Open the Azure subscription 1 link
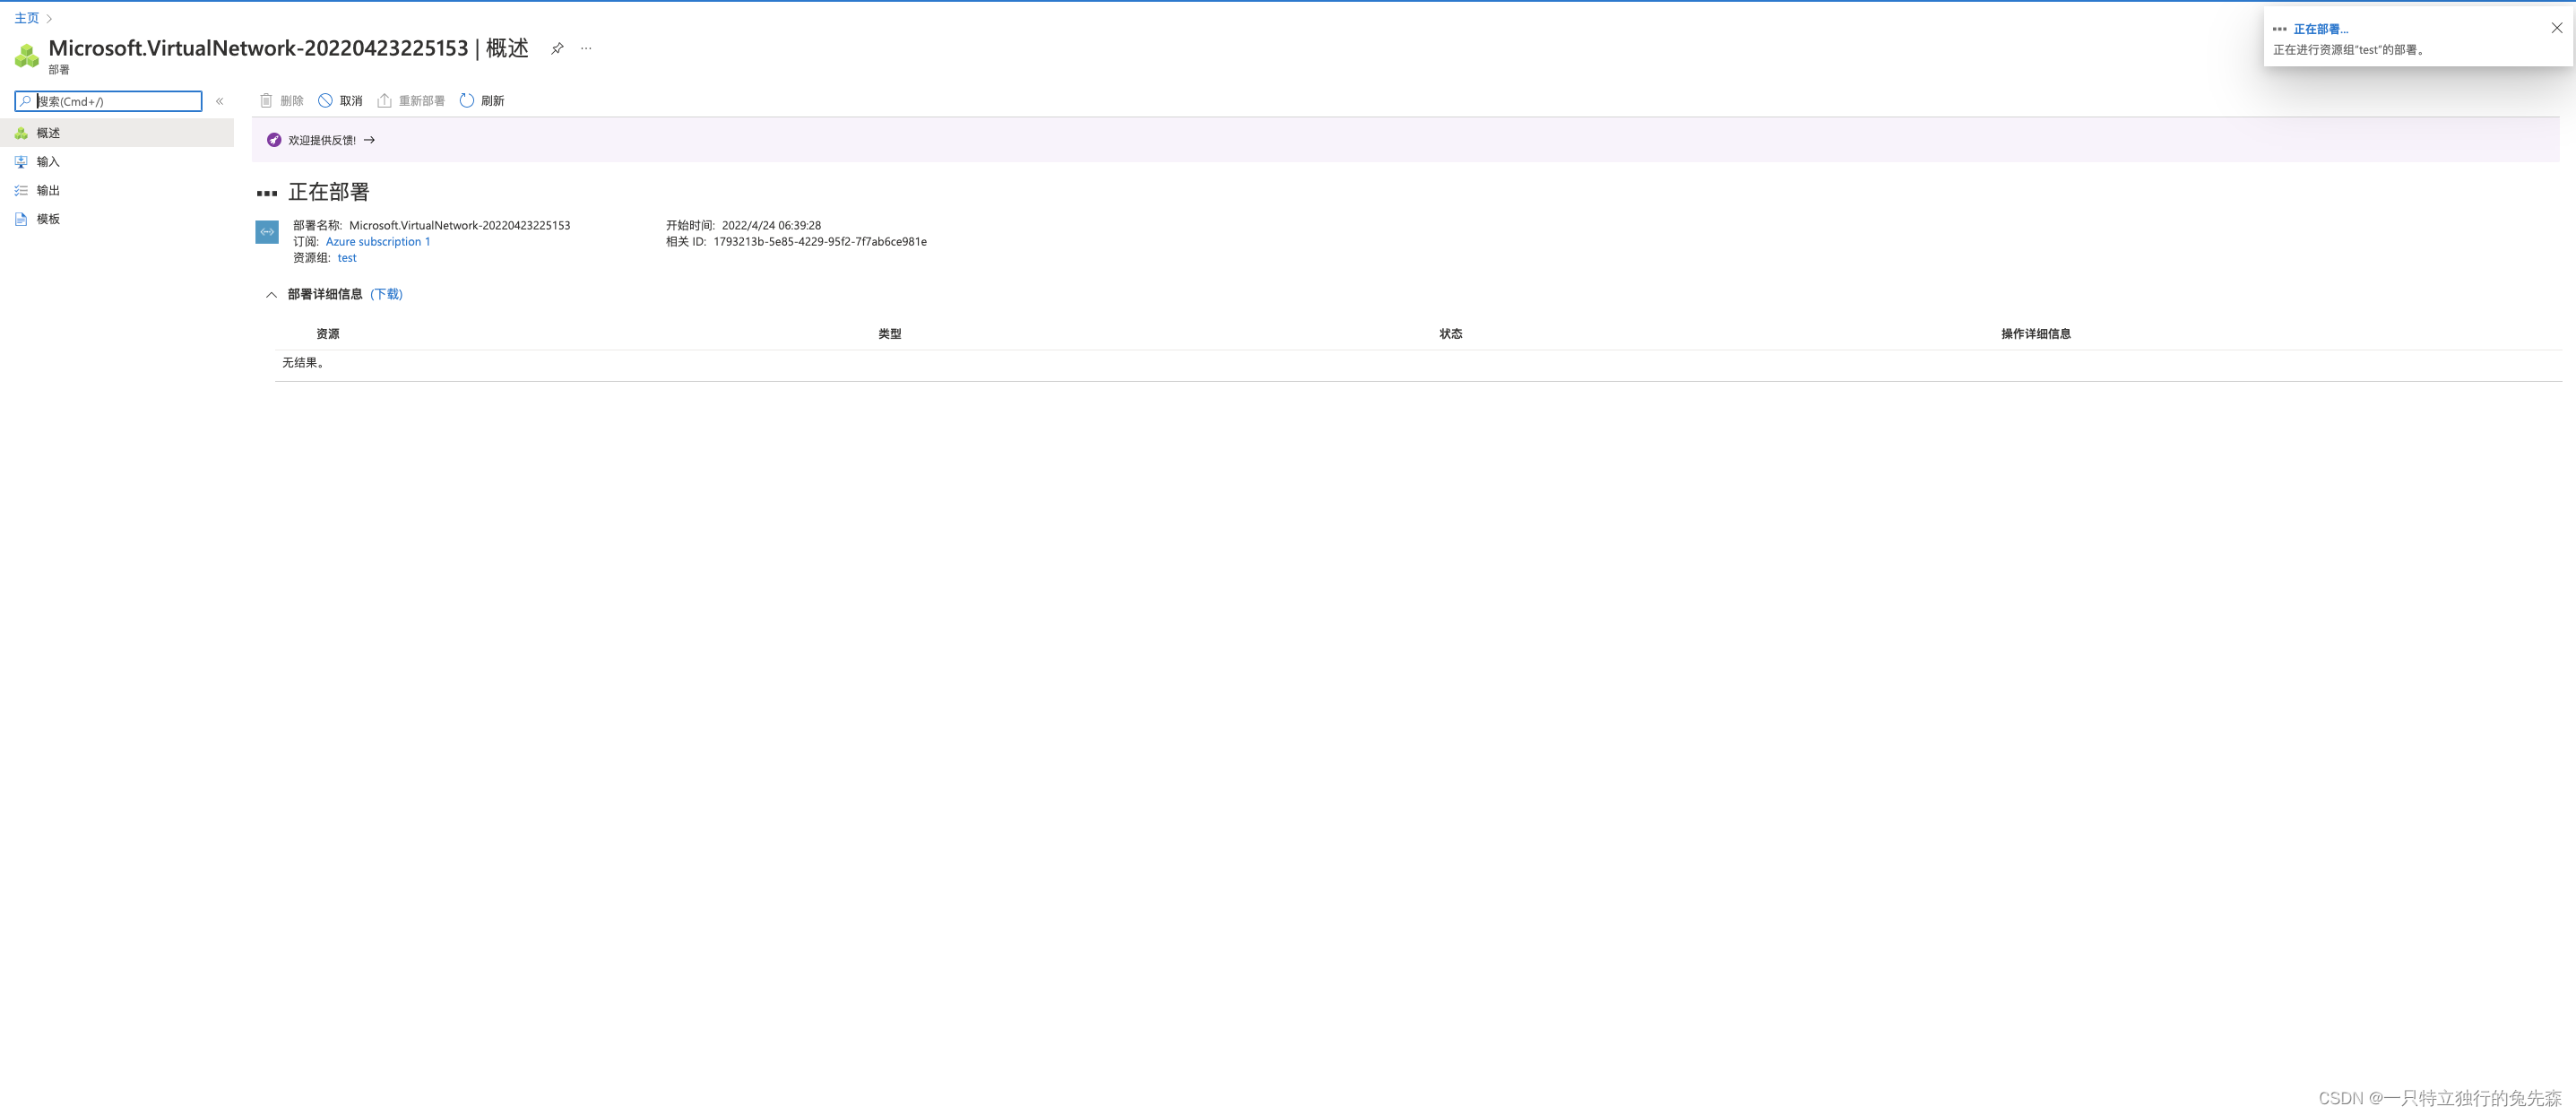The image size is (2576, 1115). coord(378,242)
